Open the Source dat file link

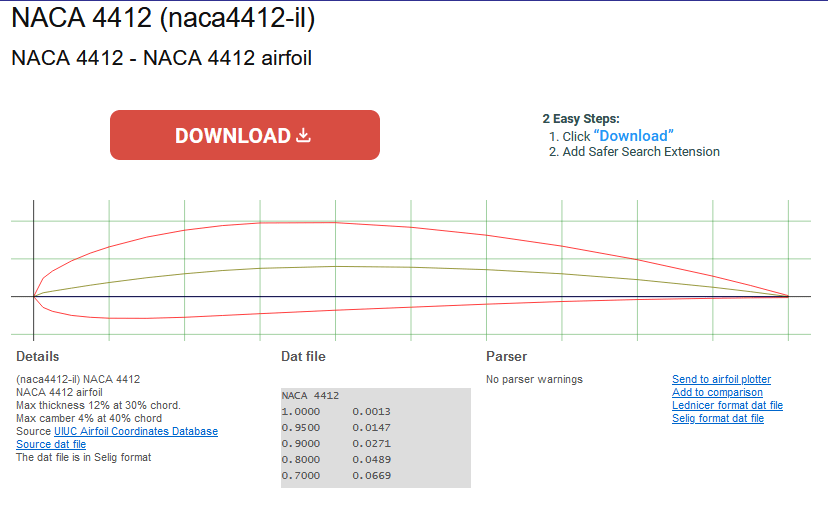(x=51, y=445)
